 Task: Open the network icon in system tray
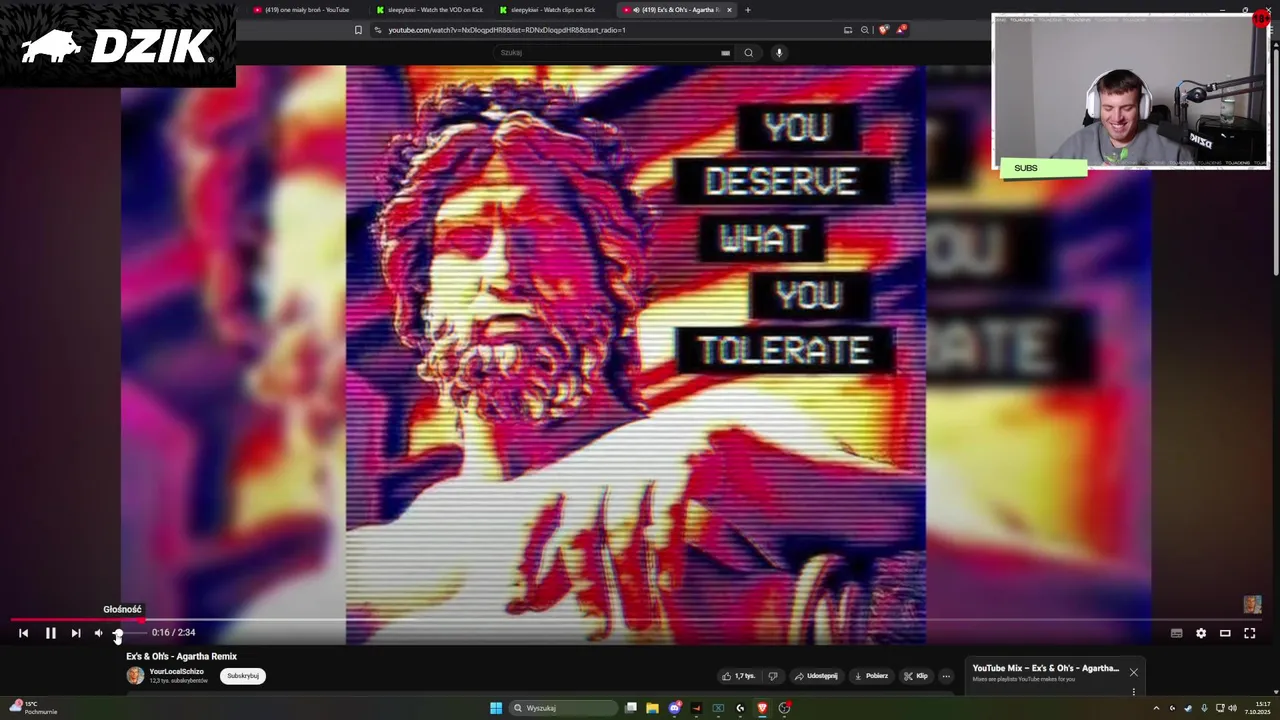1220,708
